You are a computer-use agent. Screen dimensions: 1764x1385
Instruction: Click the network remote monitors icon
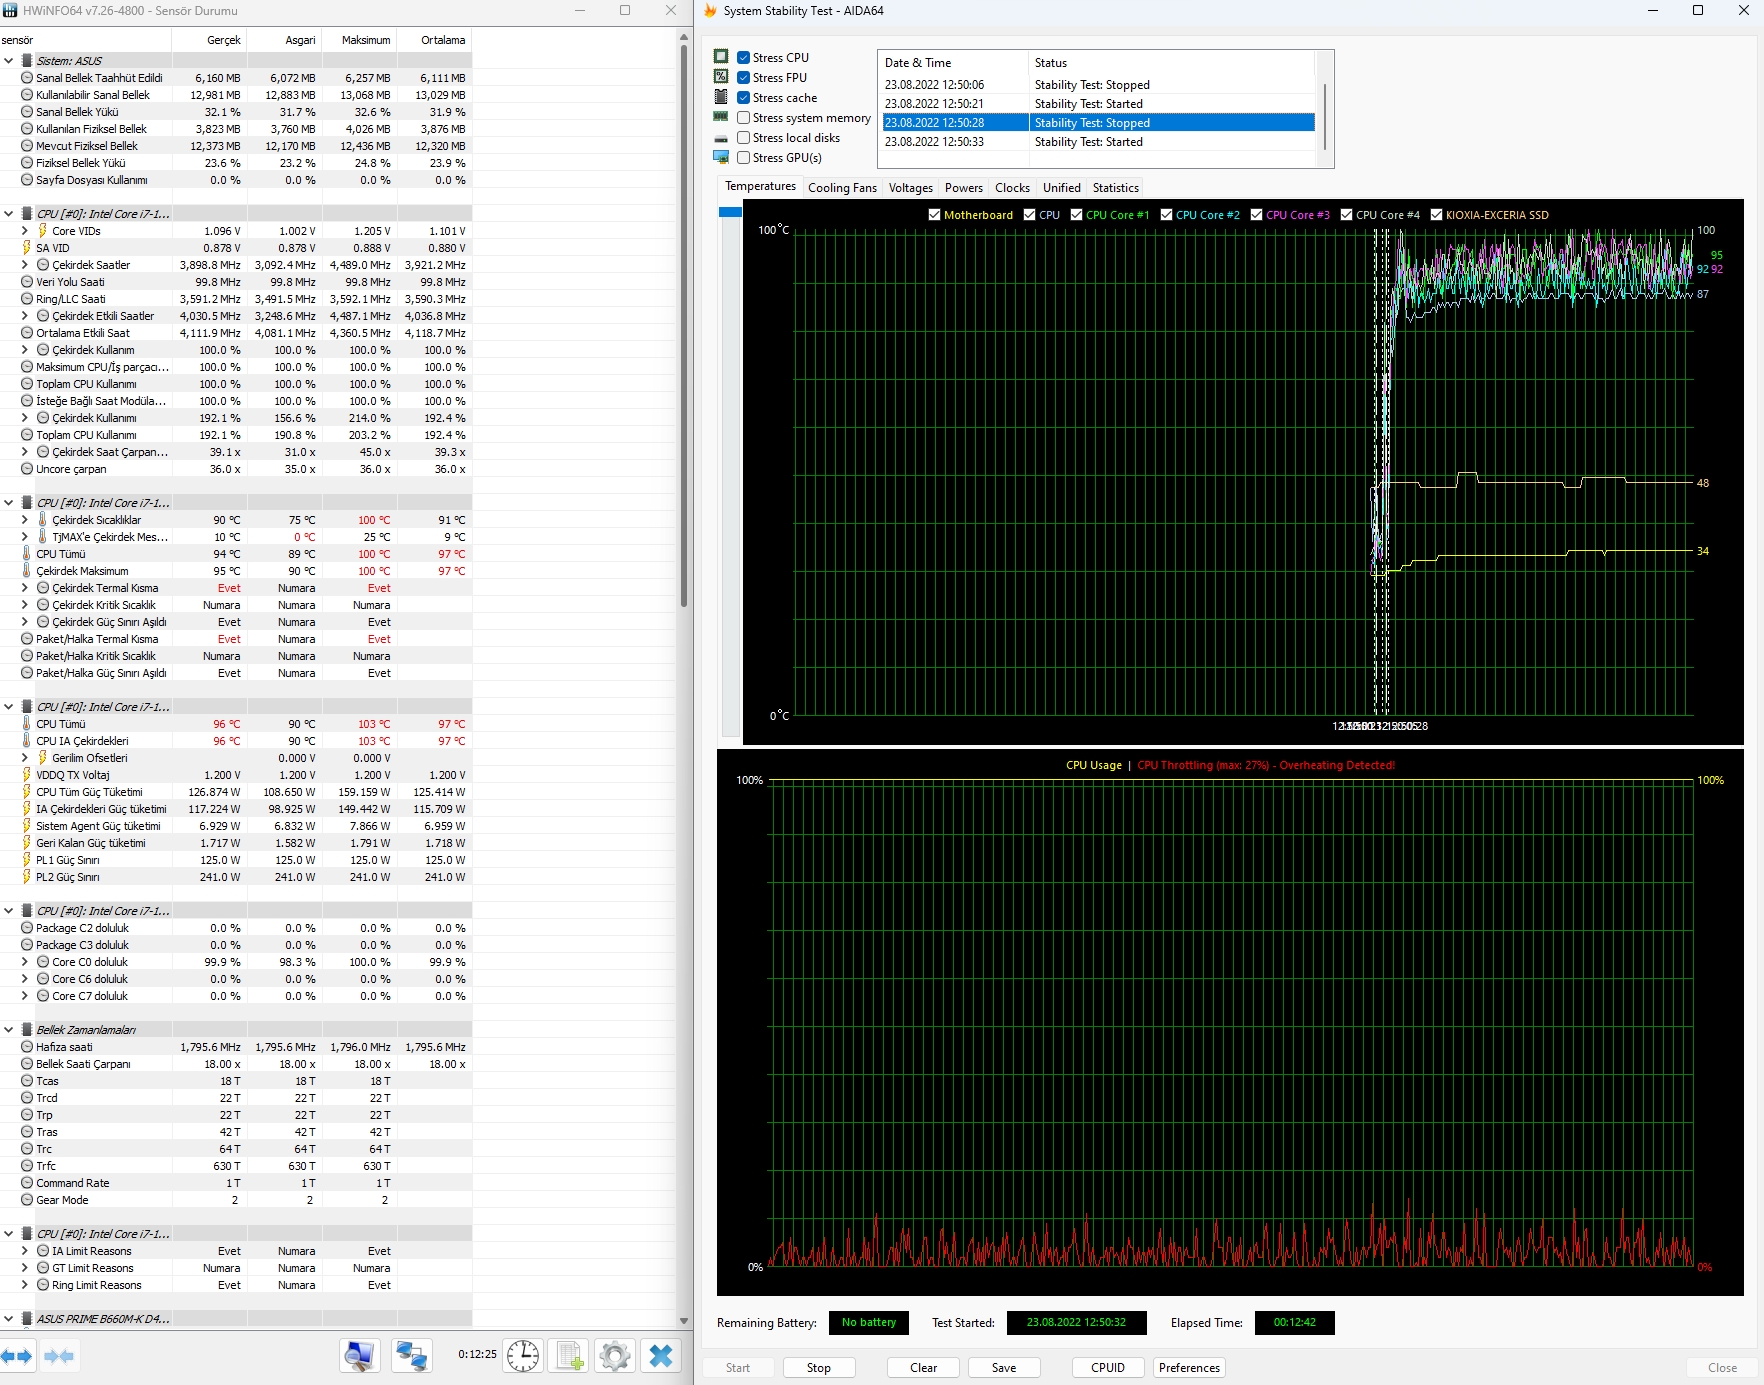tap(411, 1356)
